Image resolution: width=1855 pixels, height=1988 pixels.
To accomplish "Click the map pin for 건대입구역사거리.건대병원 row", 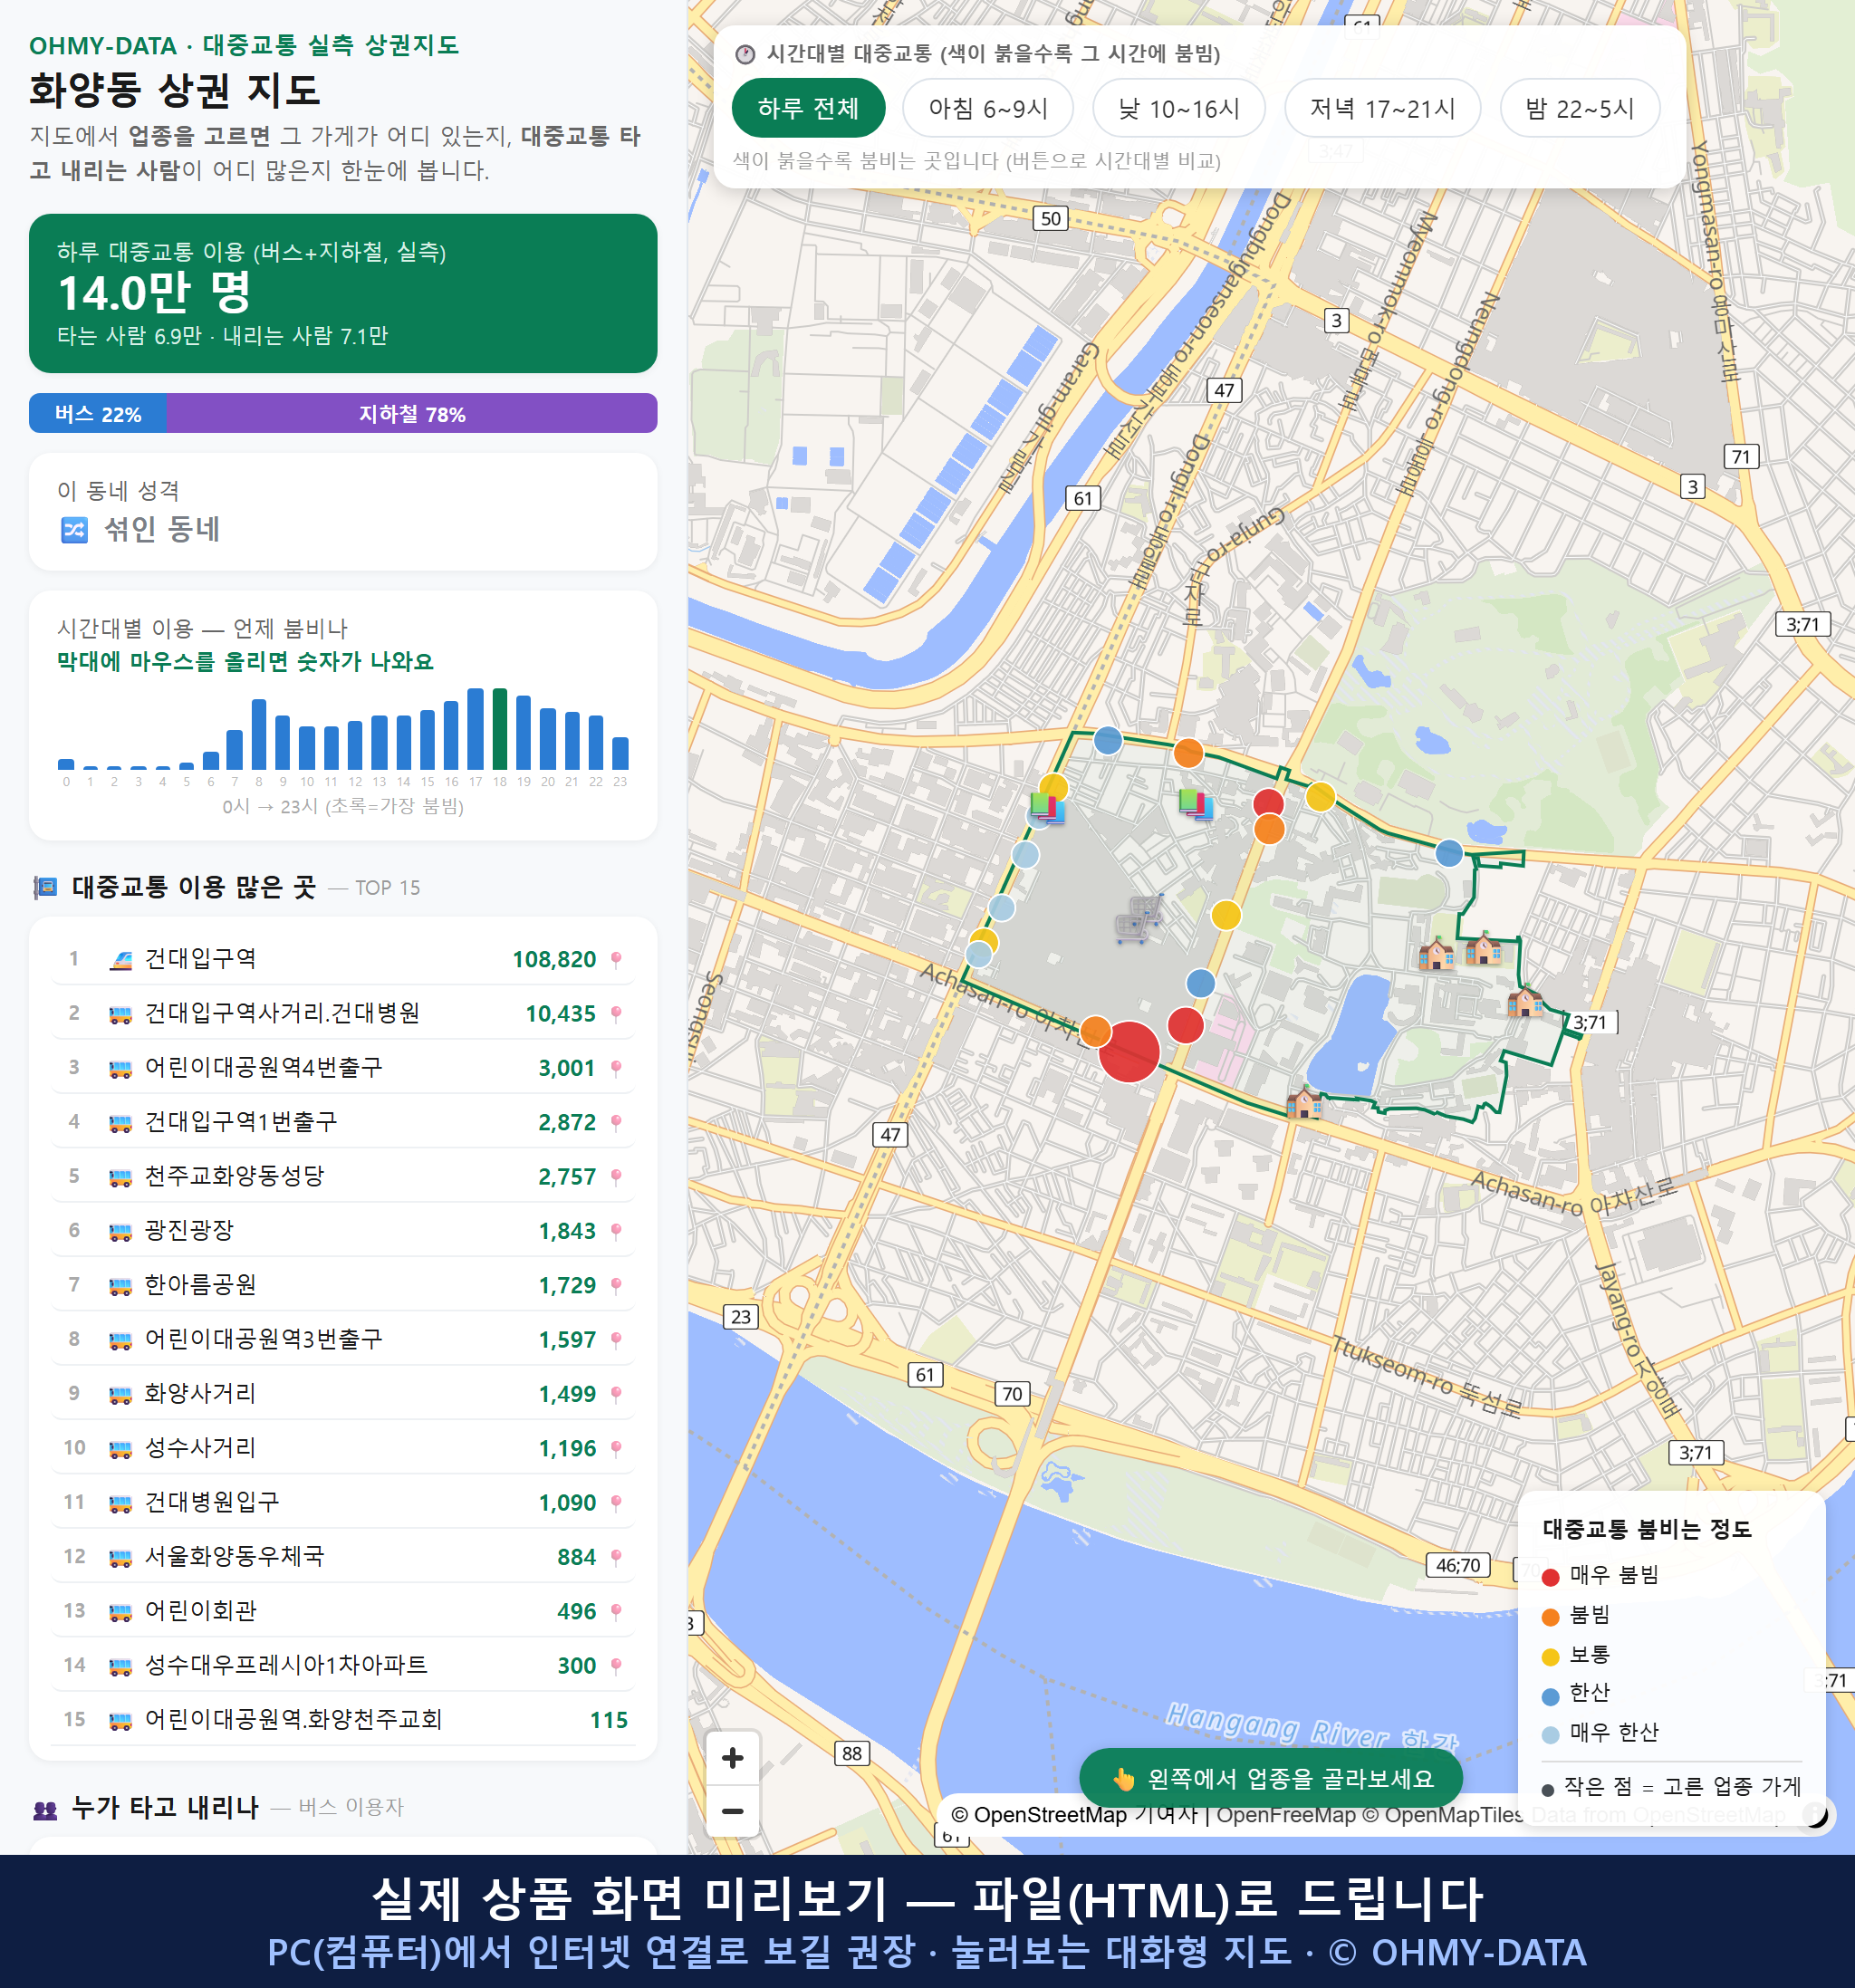I will 616,1015.
